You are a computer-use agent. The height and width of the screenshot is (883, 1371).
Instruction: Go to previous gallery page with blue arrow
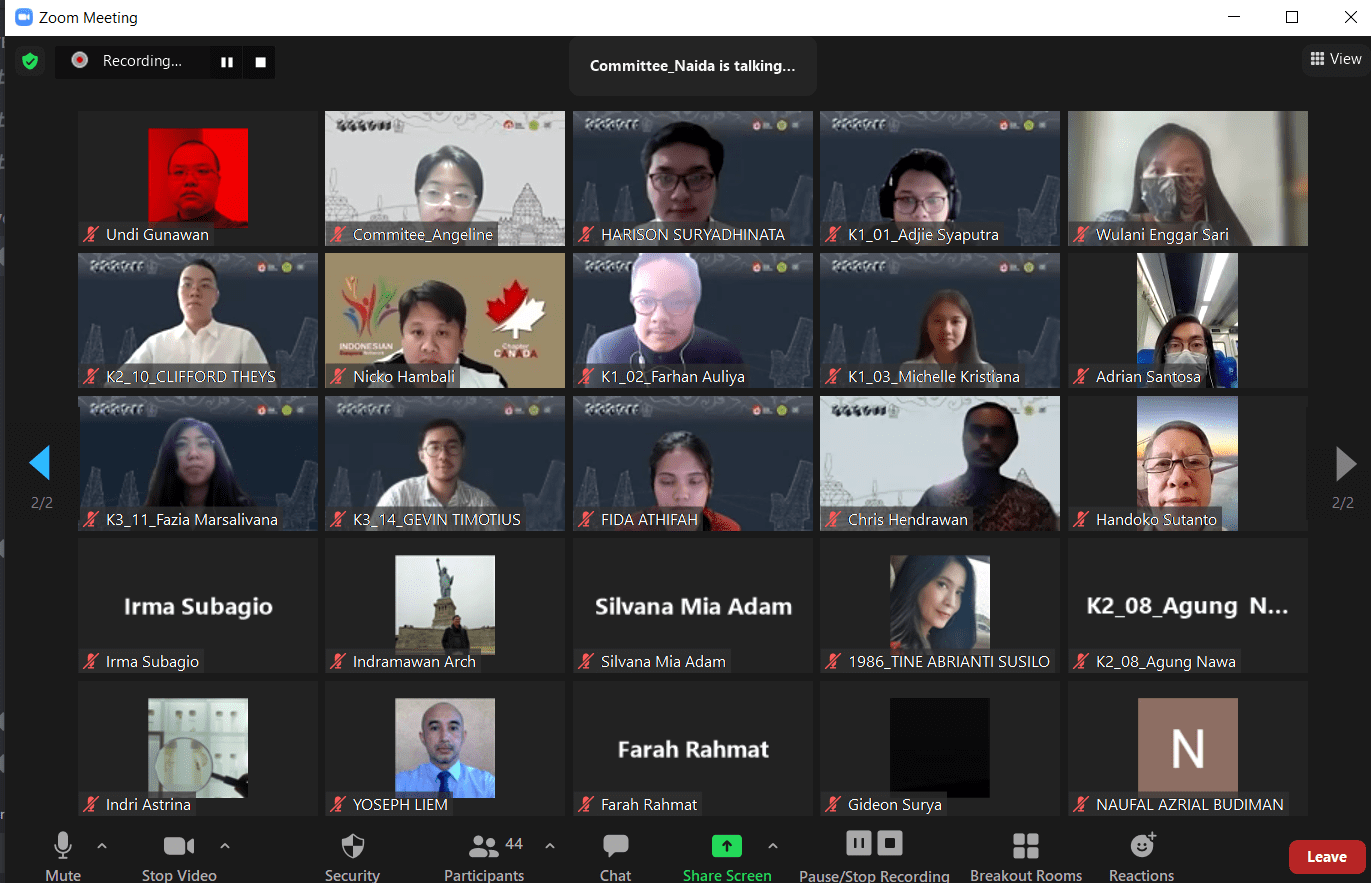(40, 463)
